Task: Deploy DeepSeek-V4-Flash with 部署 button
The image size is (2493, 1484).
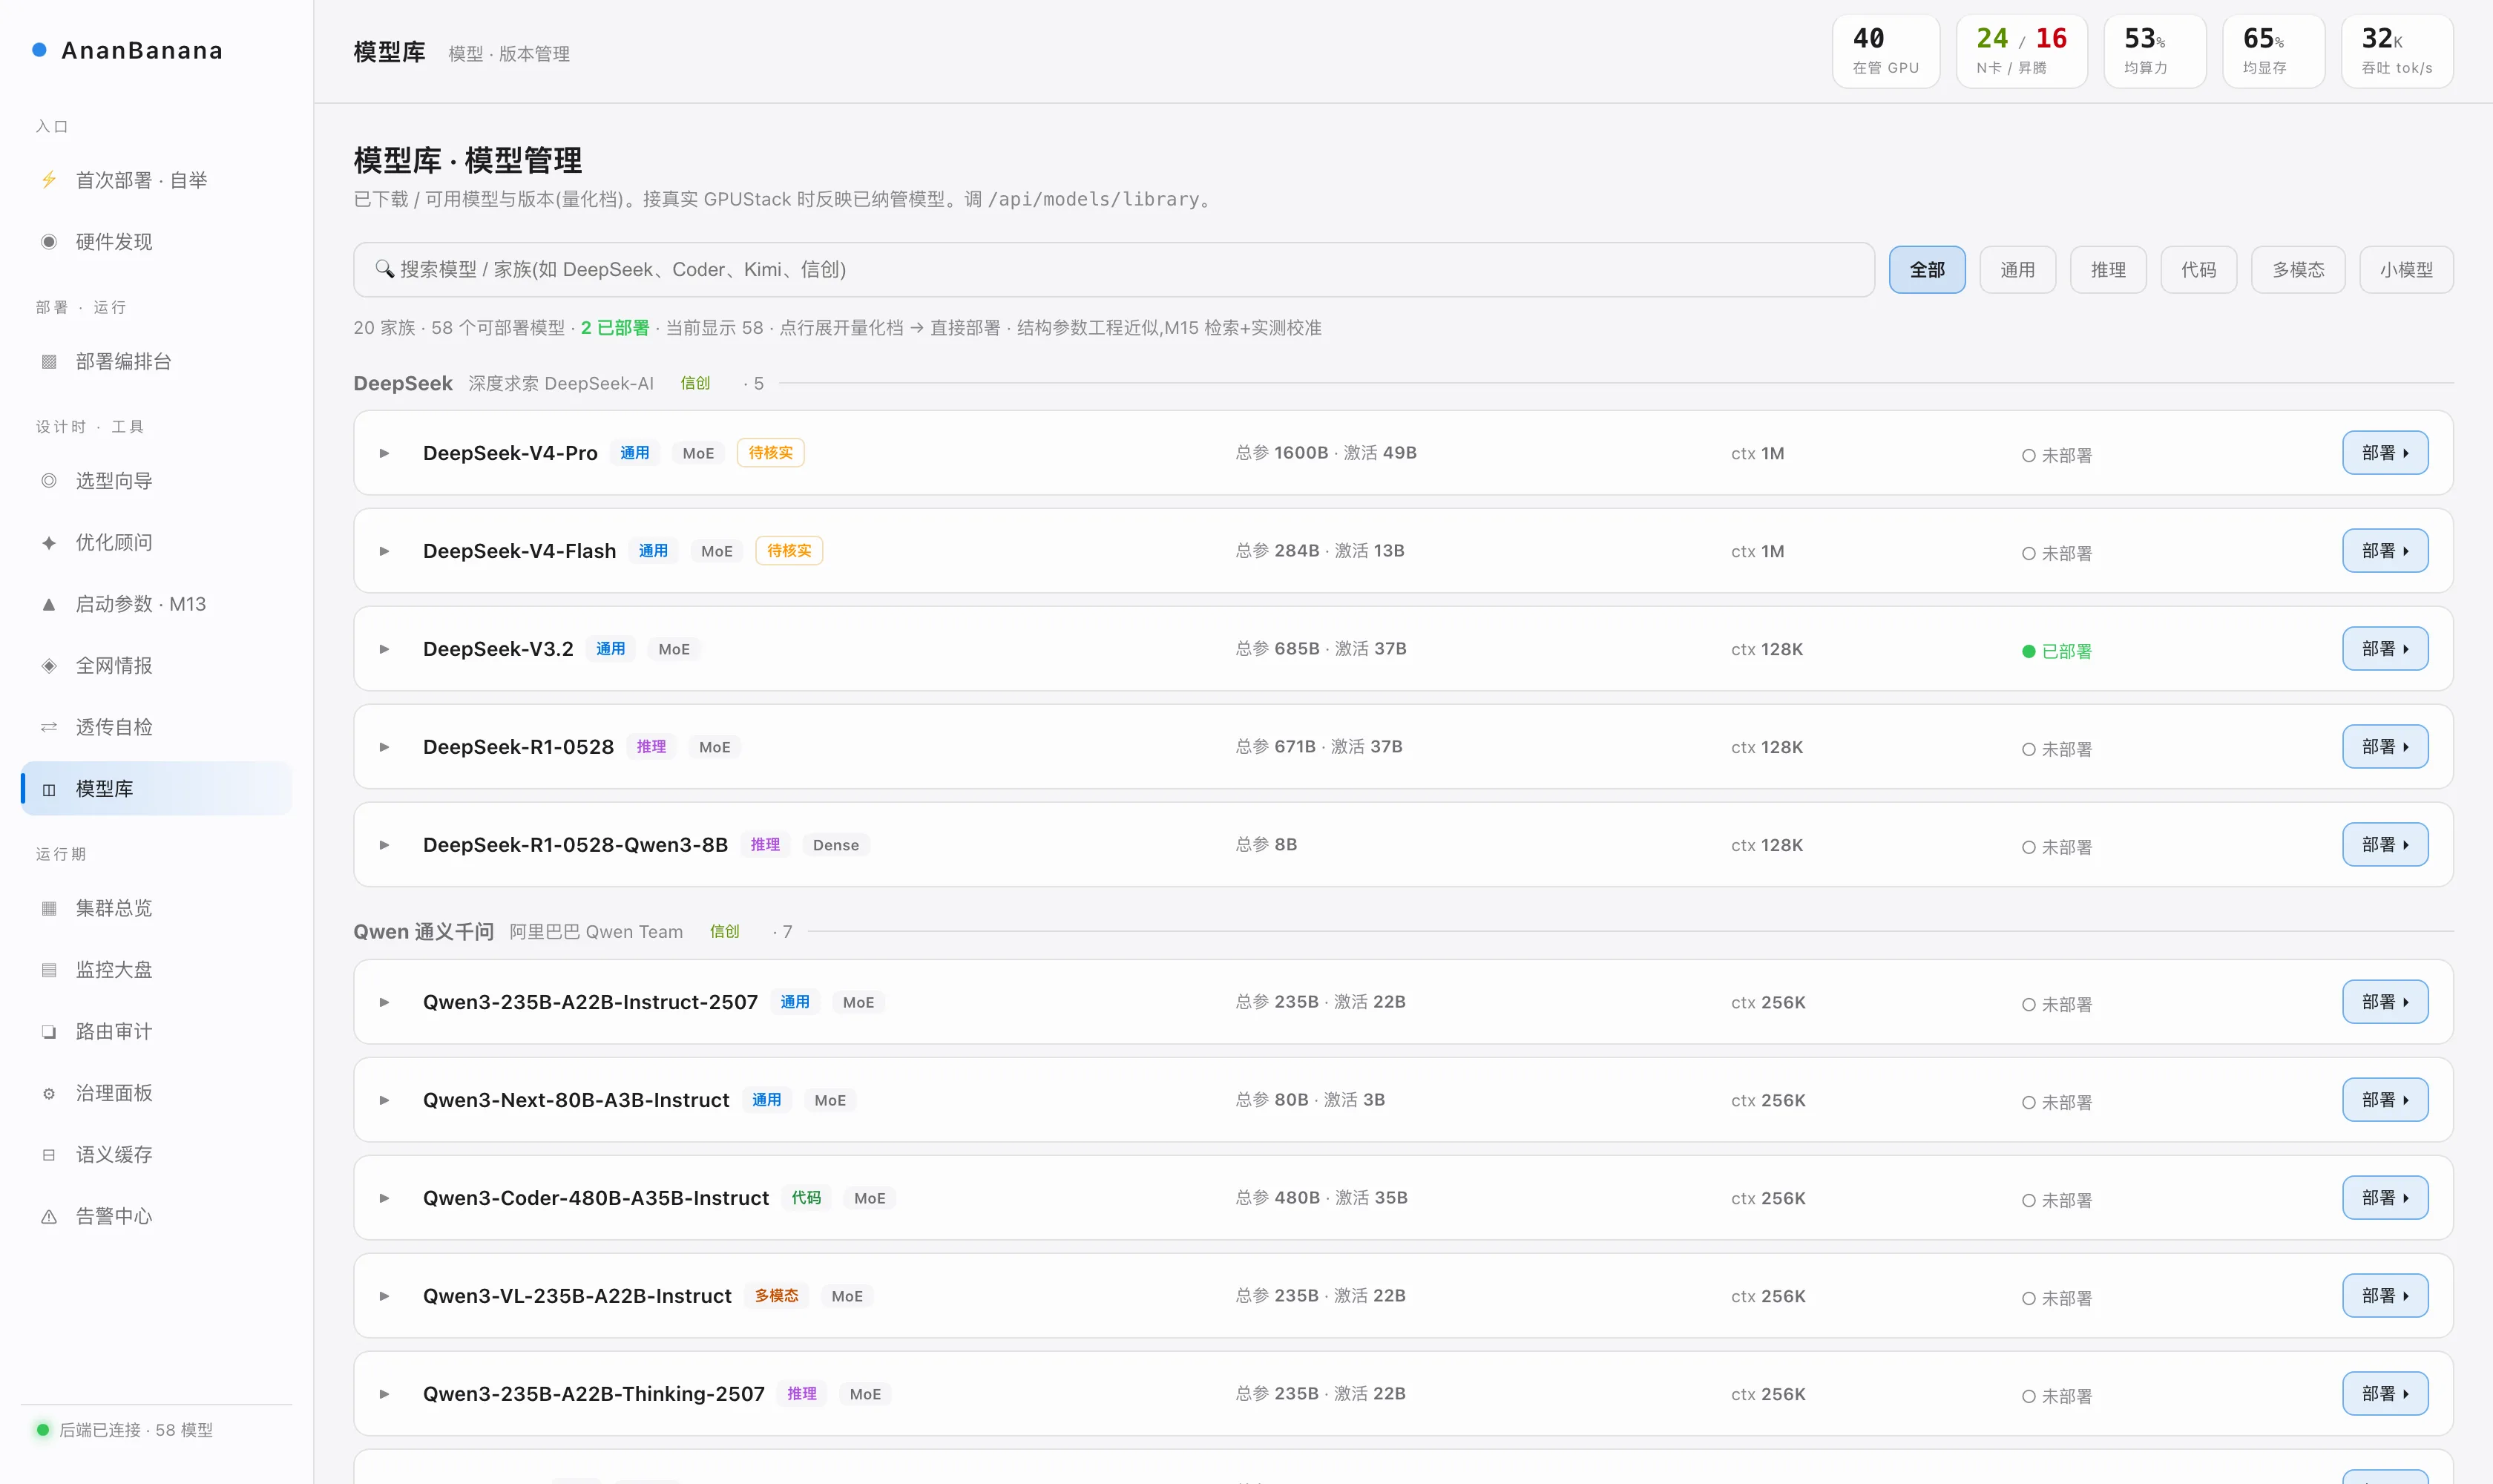Action: click(2385, 551)
